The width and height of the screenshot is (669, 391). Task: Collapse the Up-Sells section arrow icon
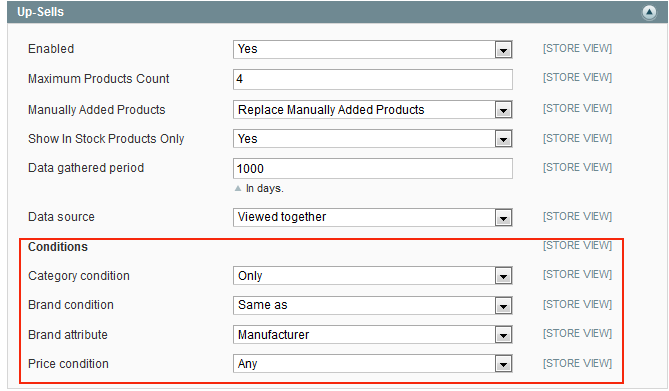(649, 12)
